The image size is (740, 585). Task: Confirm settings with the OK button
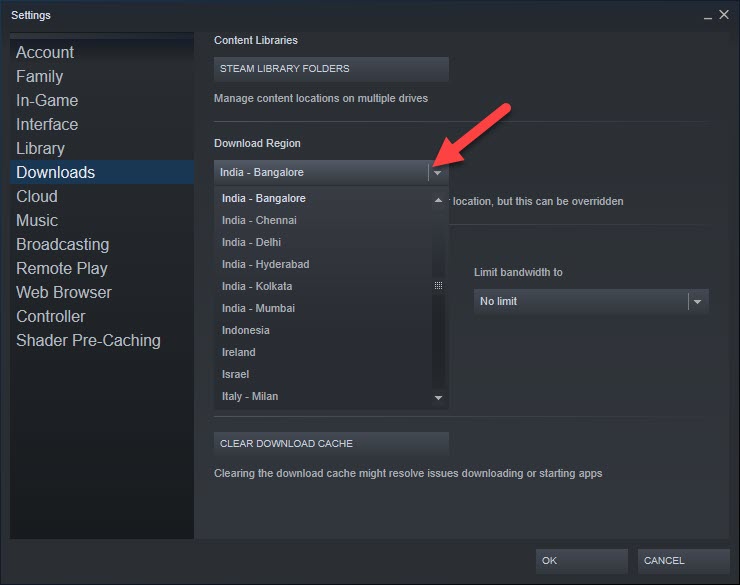point(581,561)
